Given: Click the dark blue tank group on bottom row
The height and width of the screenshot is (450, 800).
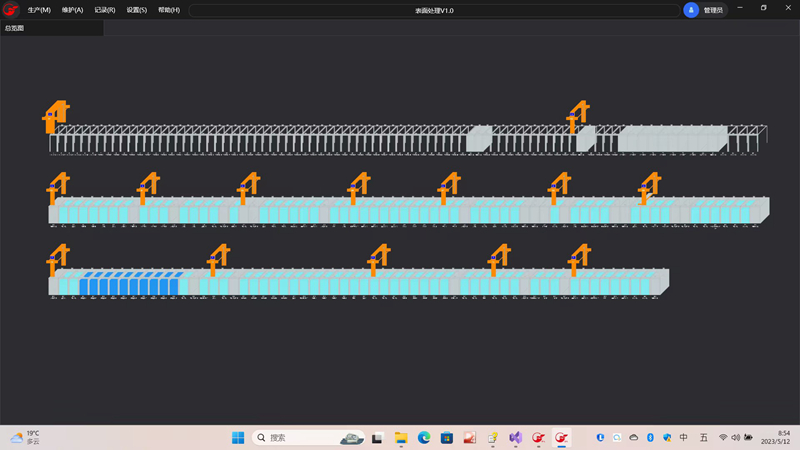Looking at the screenshot, I should pos(129,285).
